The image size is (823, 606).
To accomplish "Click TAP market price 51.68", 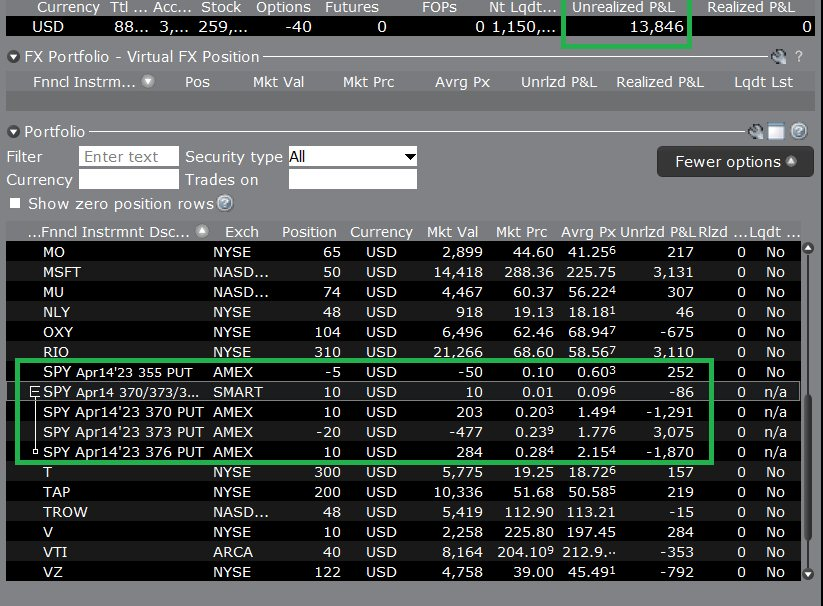I will coord(533,492).
